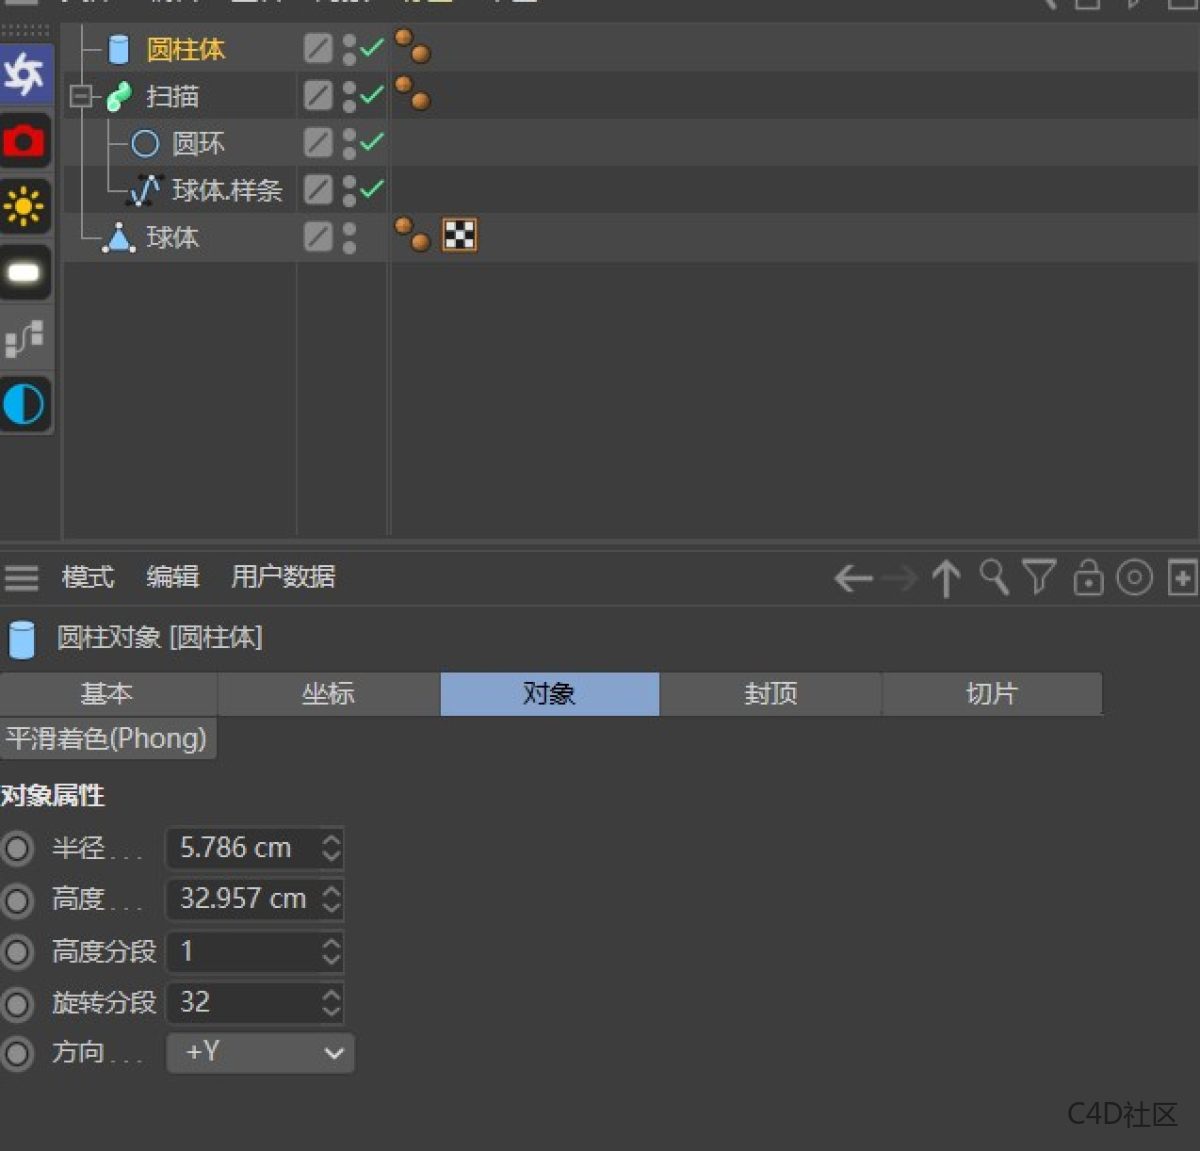The image size is (1200, 1151).
Task: Collapse the 扫描 hierarchy
Action: tap(80, 96)
